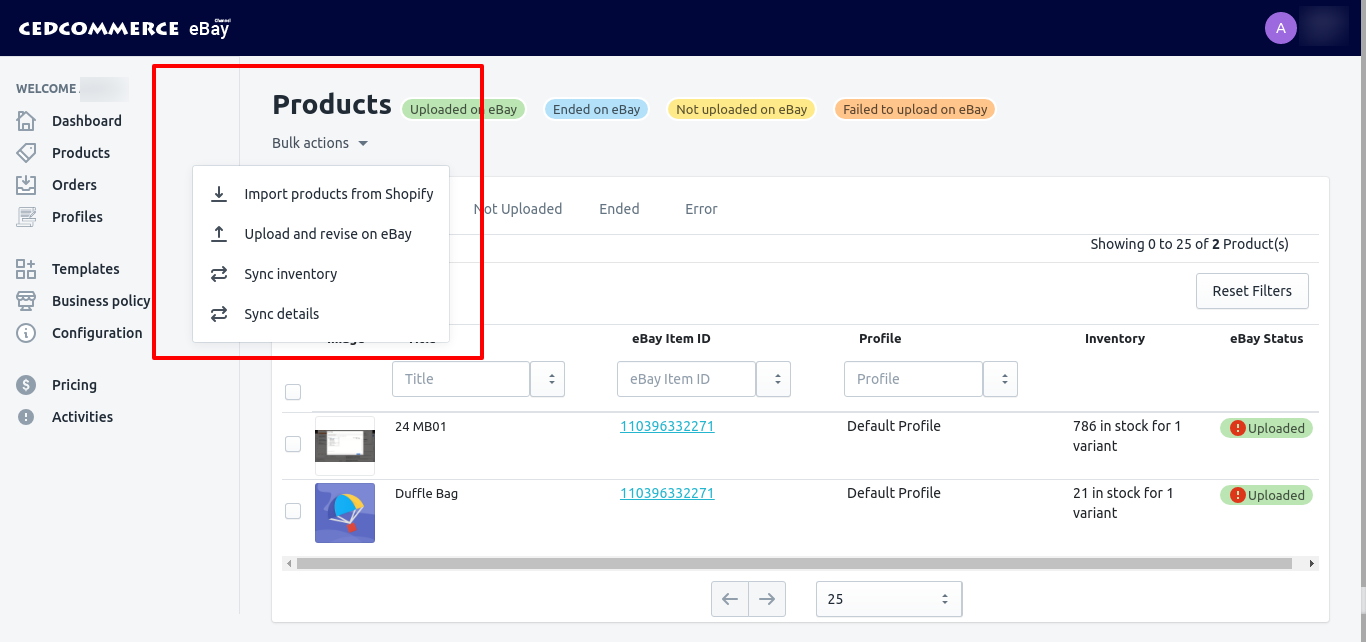Viewport: 1366px width, 642px height.
Task: Click the Orders inbox icon
Action: [26, 185]
